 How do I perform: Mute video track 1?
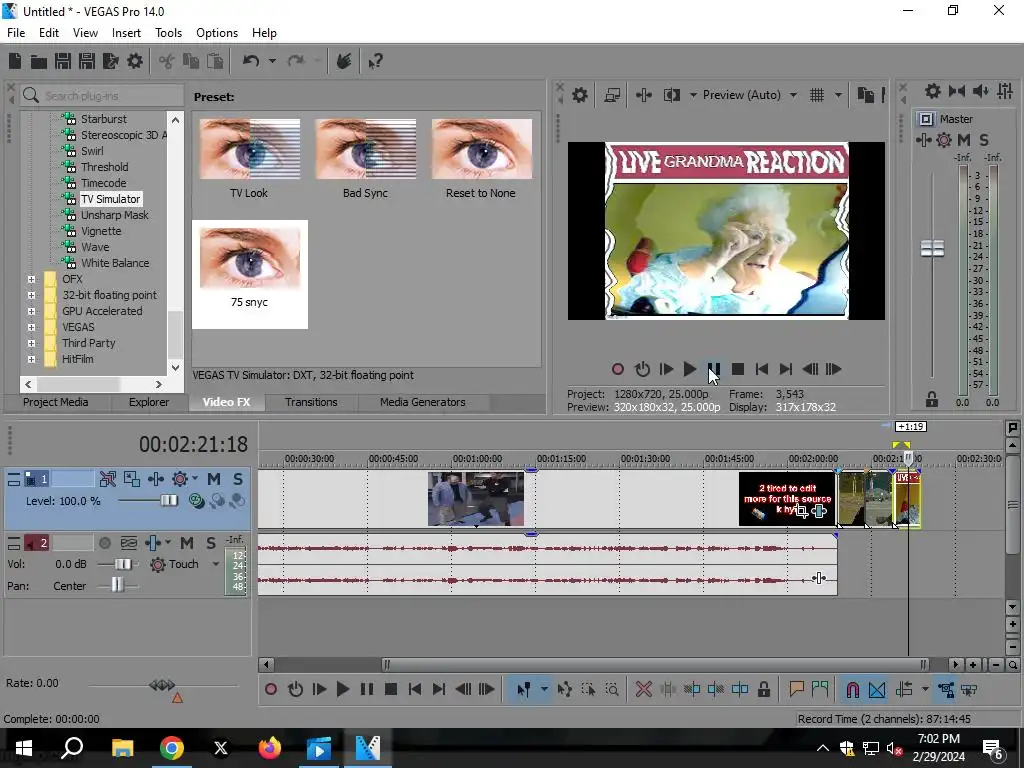[x=214, y=479]
